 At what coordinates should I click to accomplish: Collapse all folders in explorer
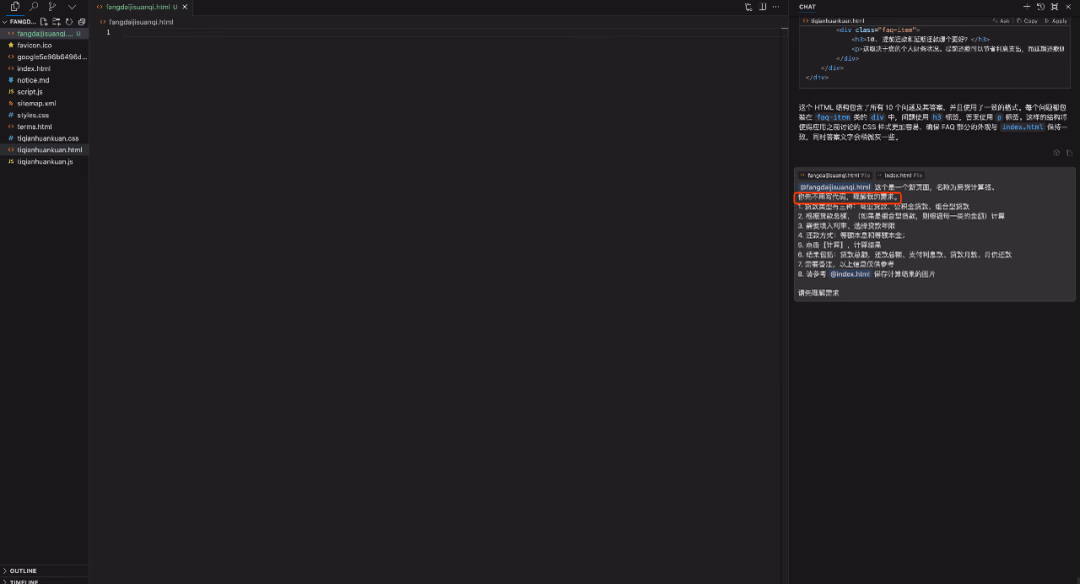(81, 22)
